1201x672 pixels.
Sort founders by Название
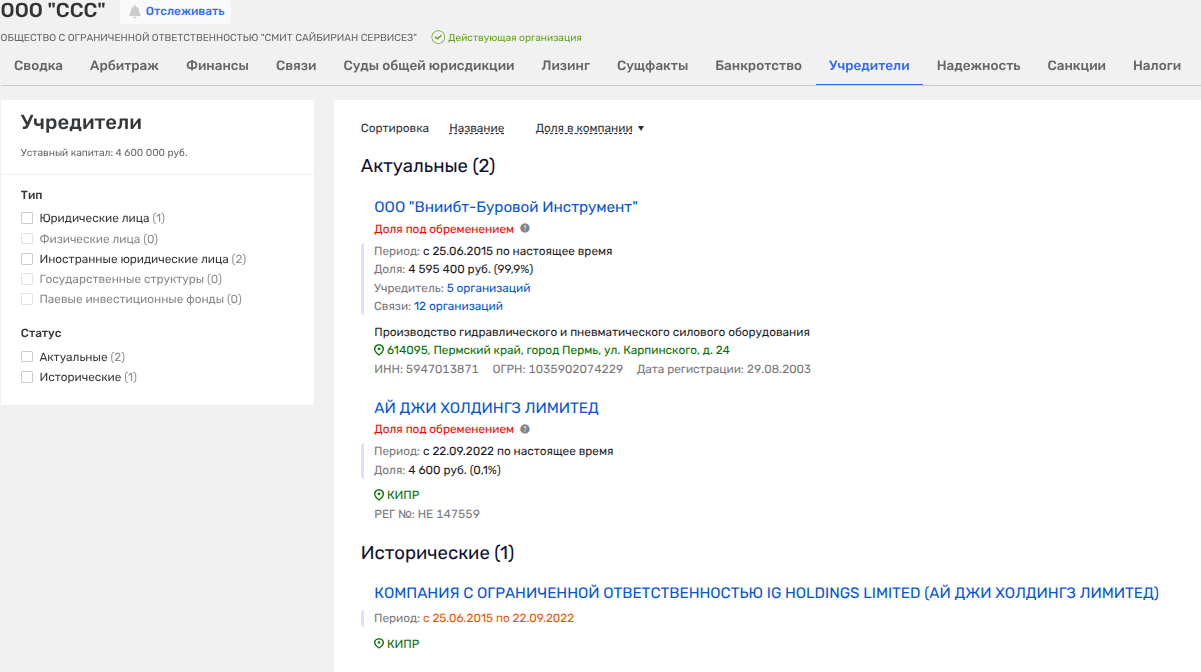click(x=476, y=128)
